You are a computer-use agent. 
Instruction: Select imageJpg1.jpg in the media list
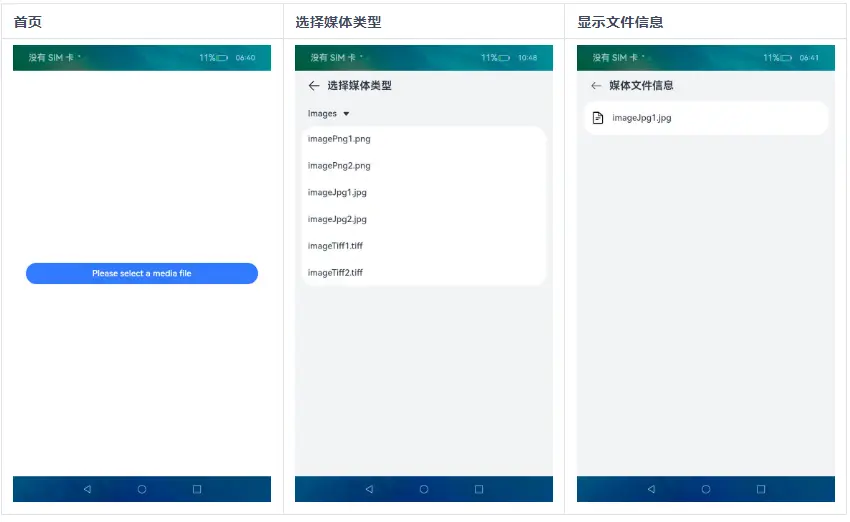point(424,192)
